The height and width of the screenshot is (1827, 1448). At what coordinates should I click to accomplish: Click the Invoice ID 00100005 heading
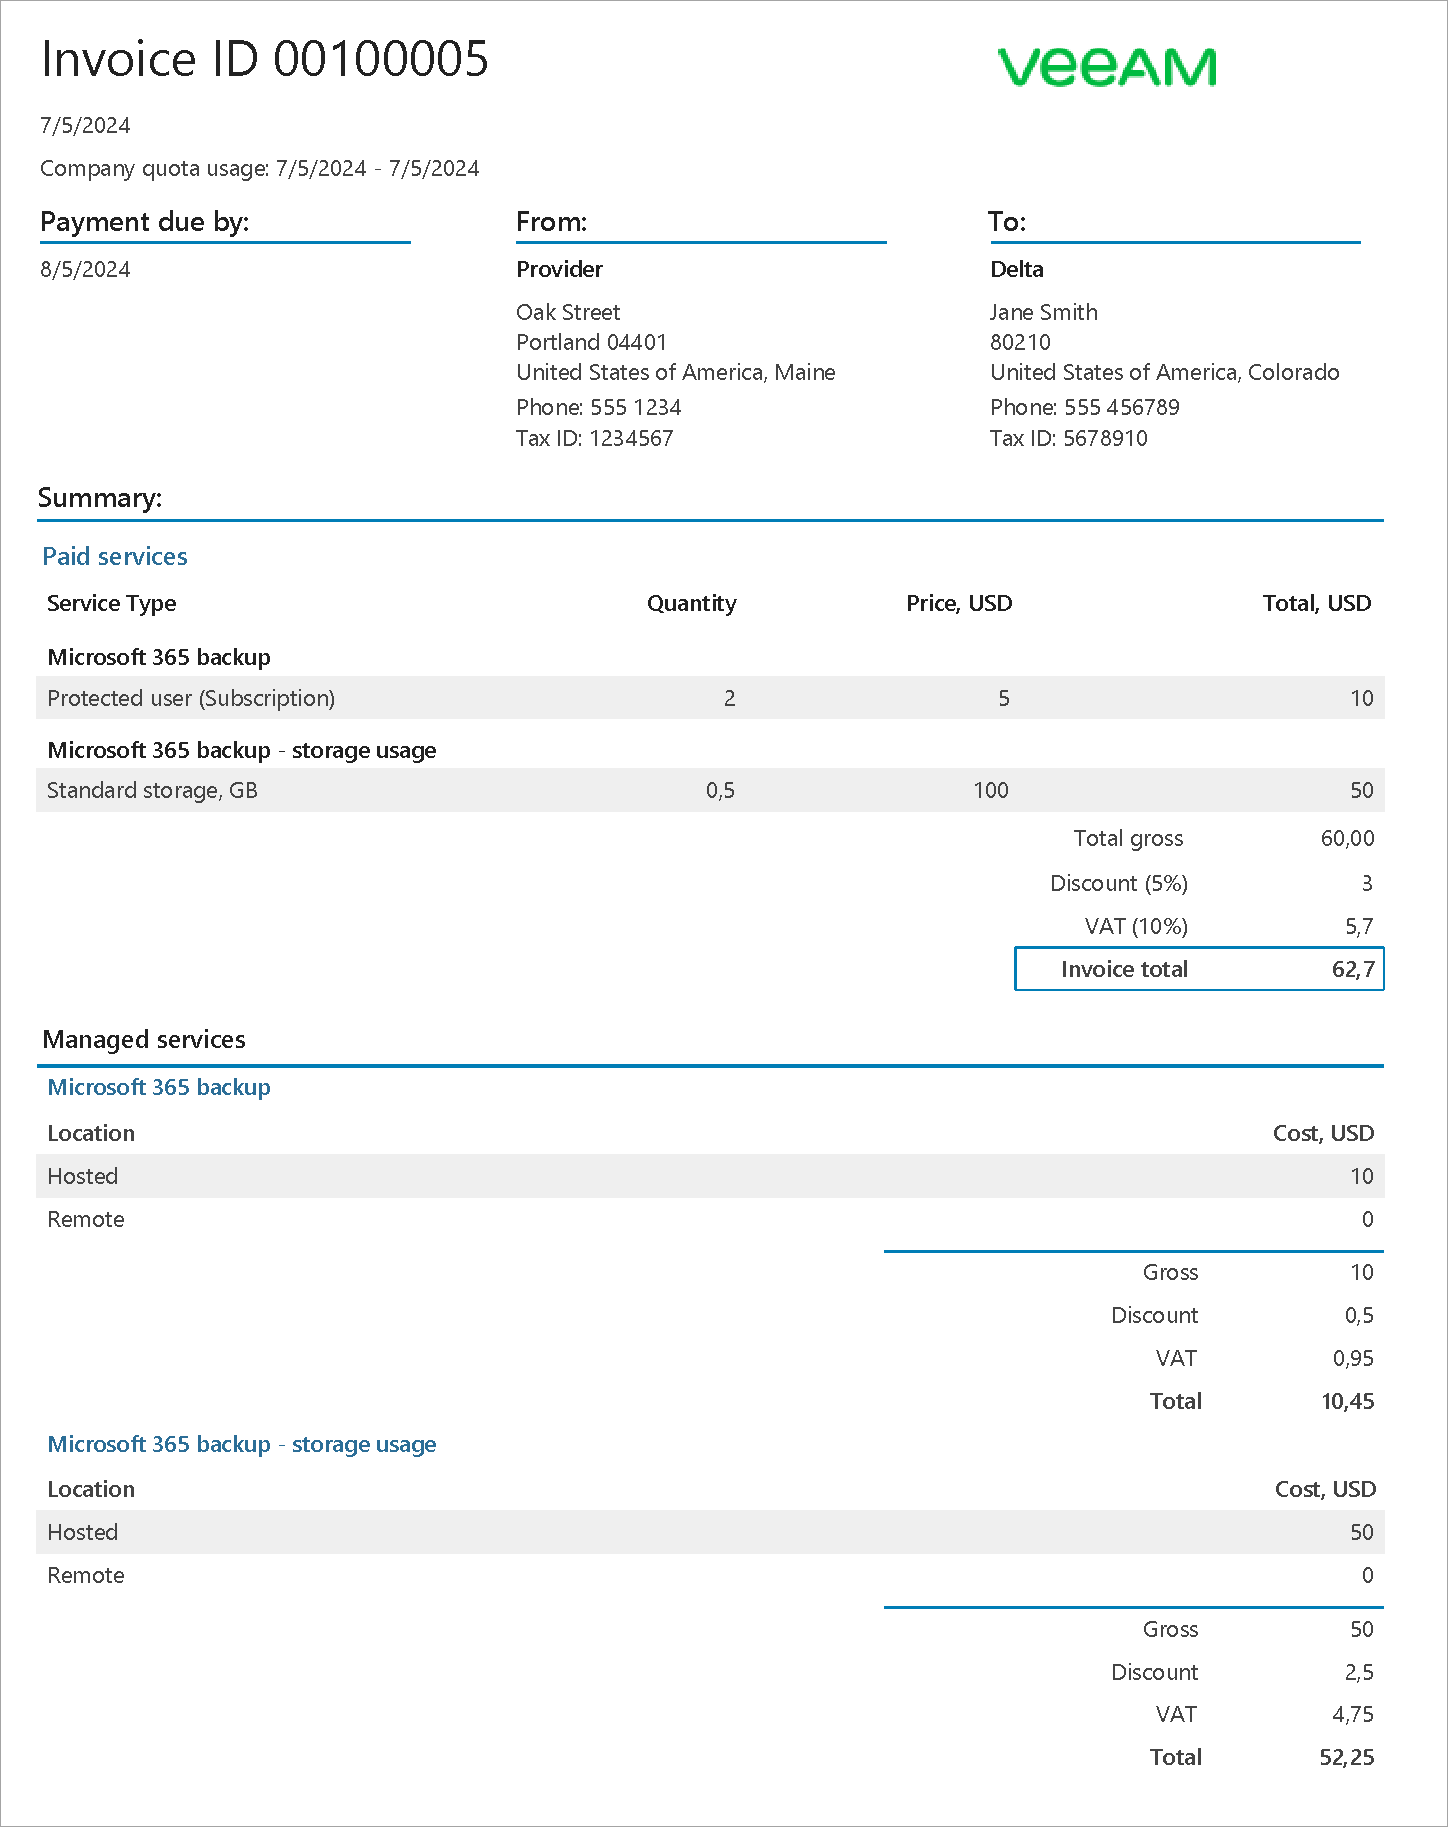coord(264,59)
